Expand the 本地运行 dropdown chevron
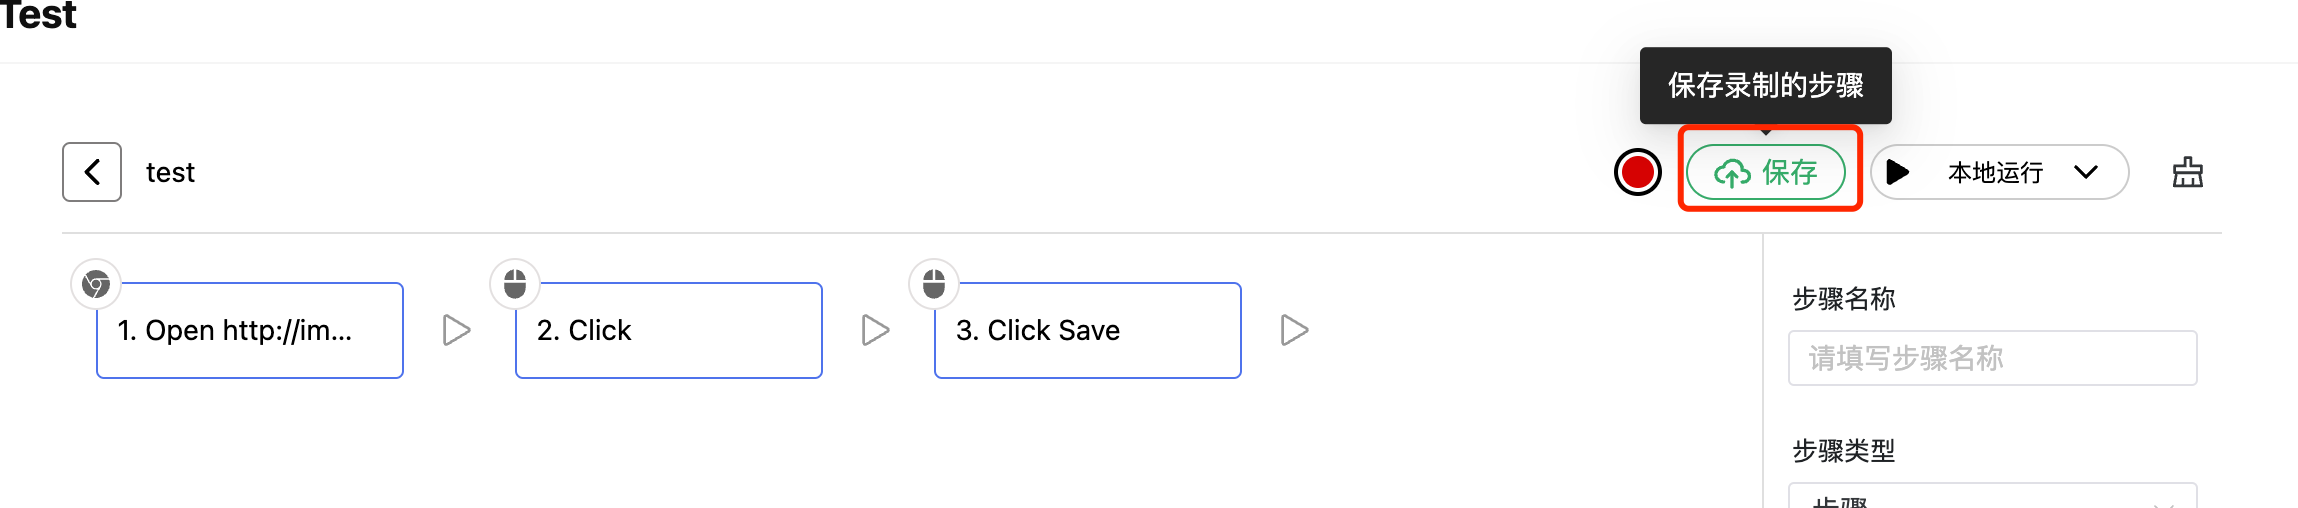This screenshot has width=2298, height=508. (x=2086, y=172)
